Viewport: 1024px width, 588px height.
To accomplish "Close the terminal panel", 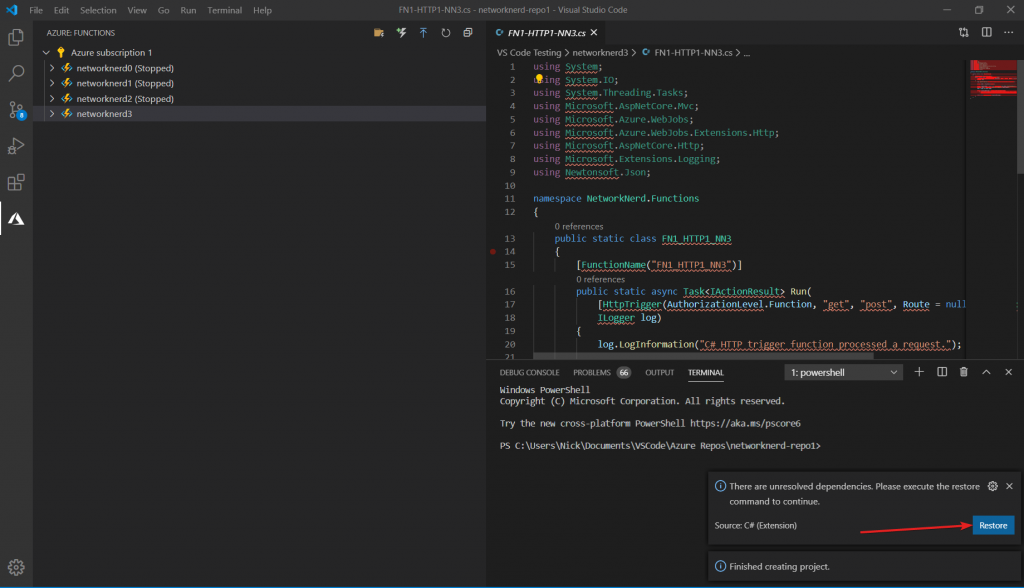I will [x=1008, y=372].
